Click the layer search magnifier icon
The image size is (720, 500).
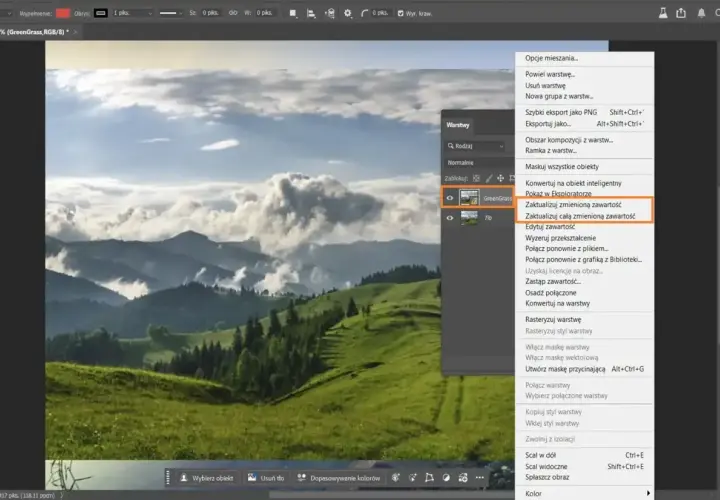[450, 146]
